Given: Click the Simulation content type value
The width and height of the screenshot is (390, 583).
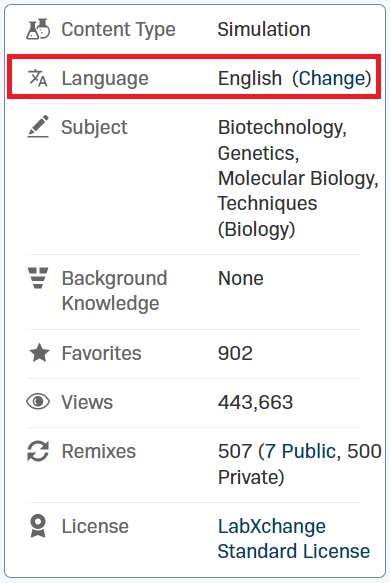Looking at the screenshot, I should click(x=264, y=29).
